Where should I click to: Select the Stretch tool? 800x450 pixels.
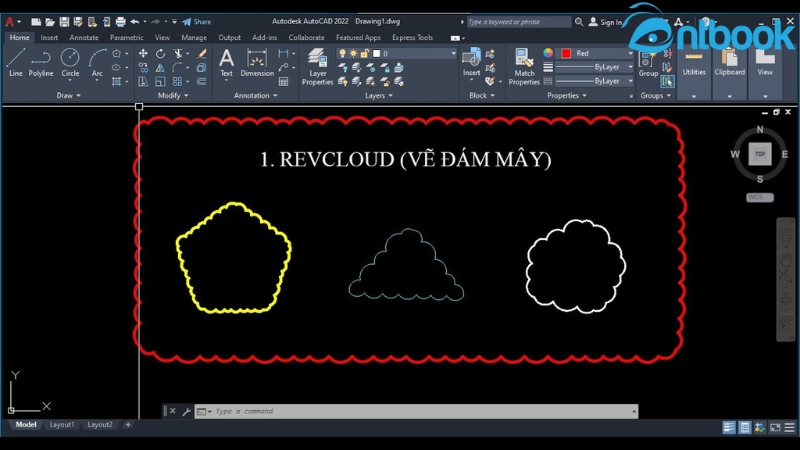[143, 81]
